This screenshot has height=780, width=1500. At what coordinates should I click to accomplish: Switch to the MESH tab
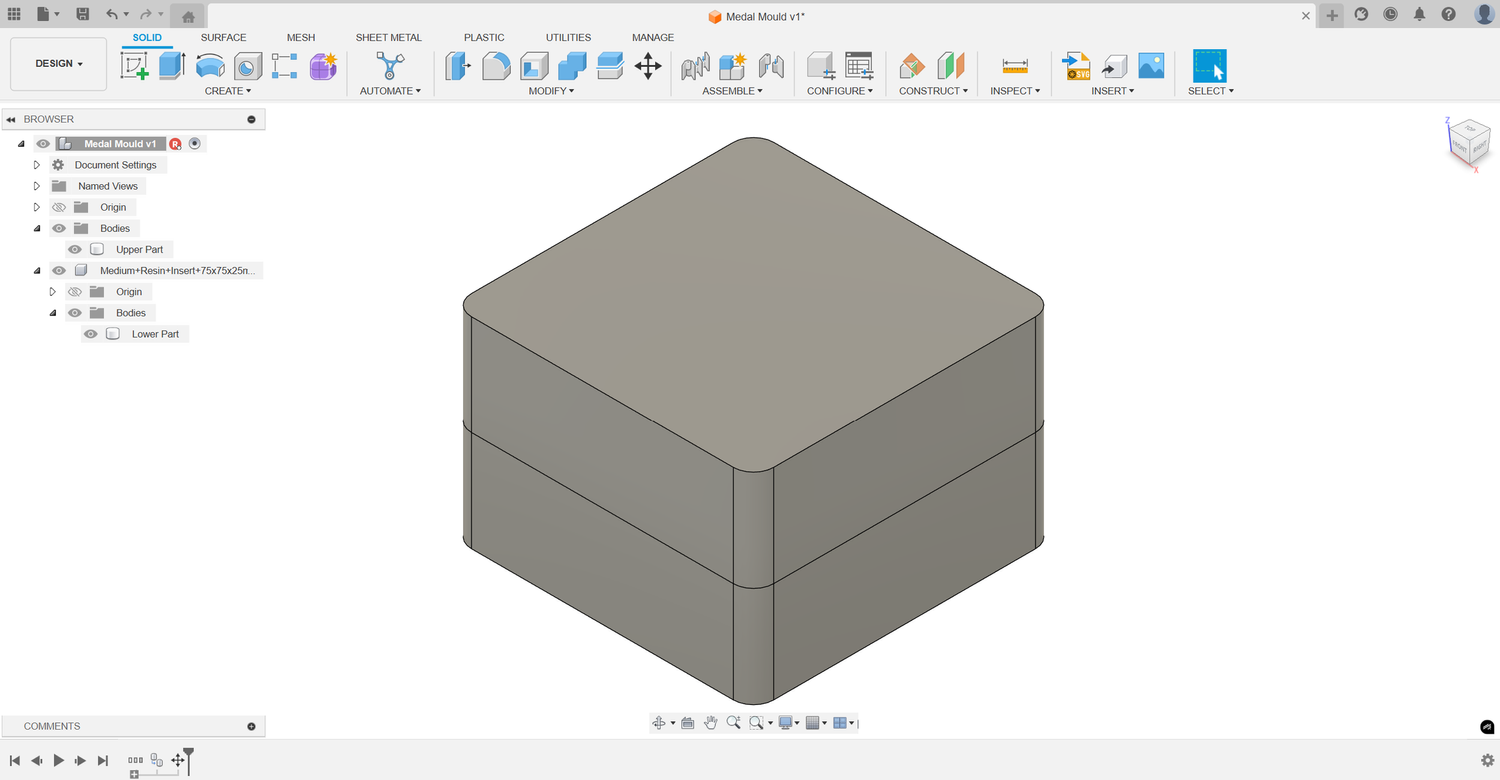[x=301, y=38]
